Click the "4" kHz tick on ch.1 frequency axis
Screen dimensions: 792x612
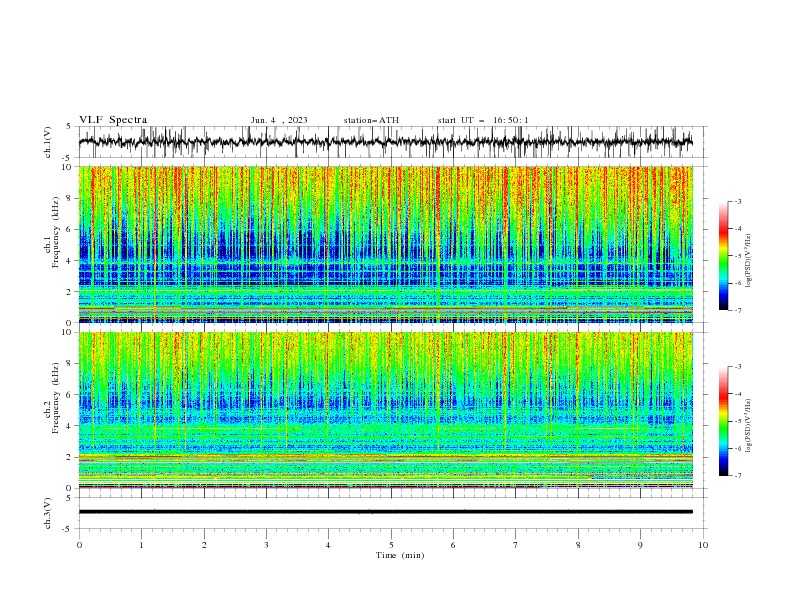(x=70, y=261)
